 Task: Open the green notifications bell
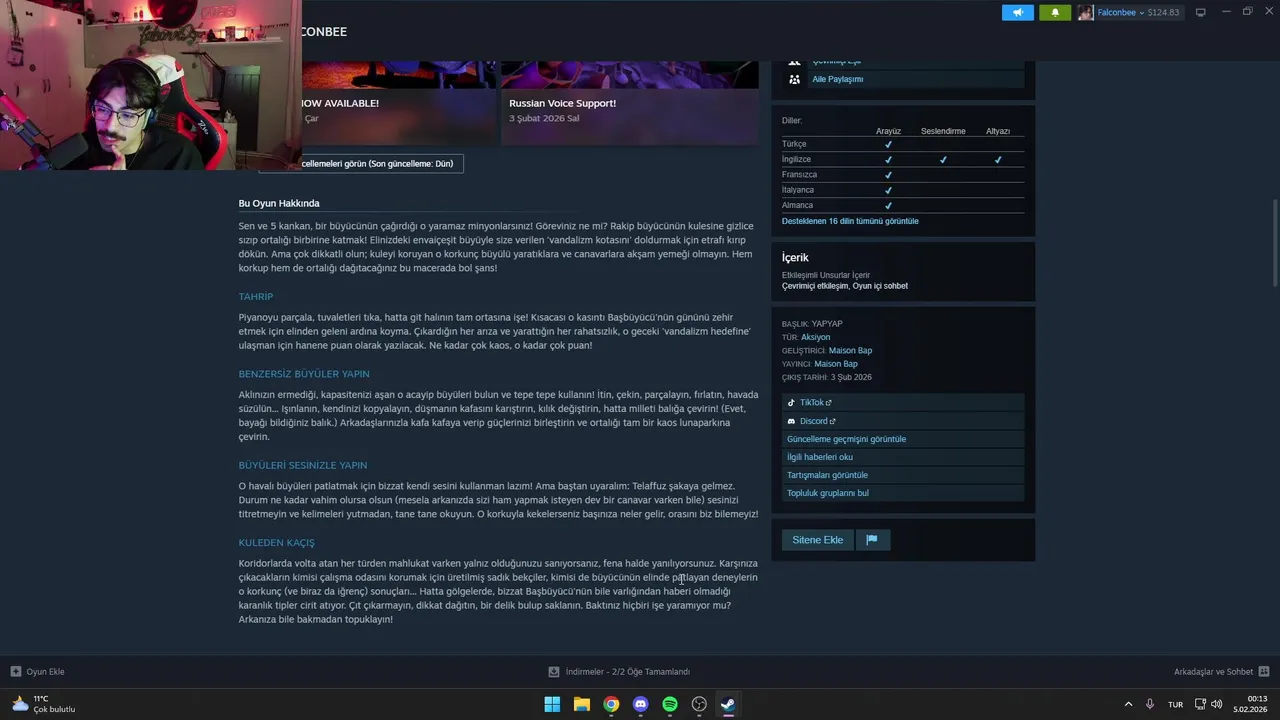tap(1054, 12)
